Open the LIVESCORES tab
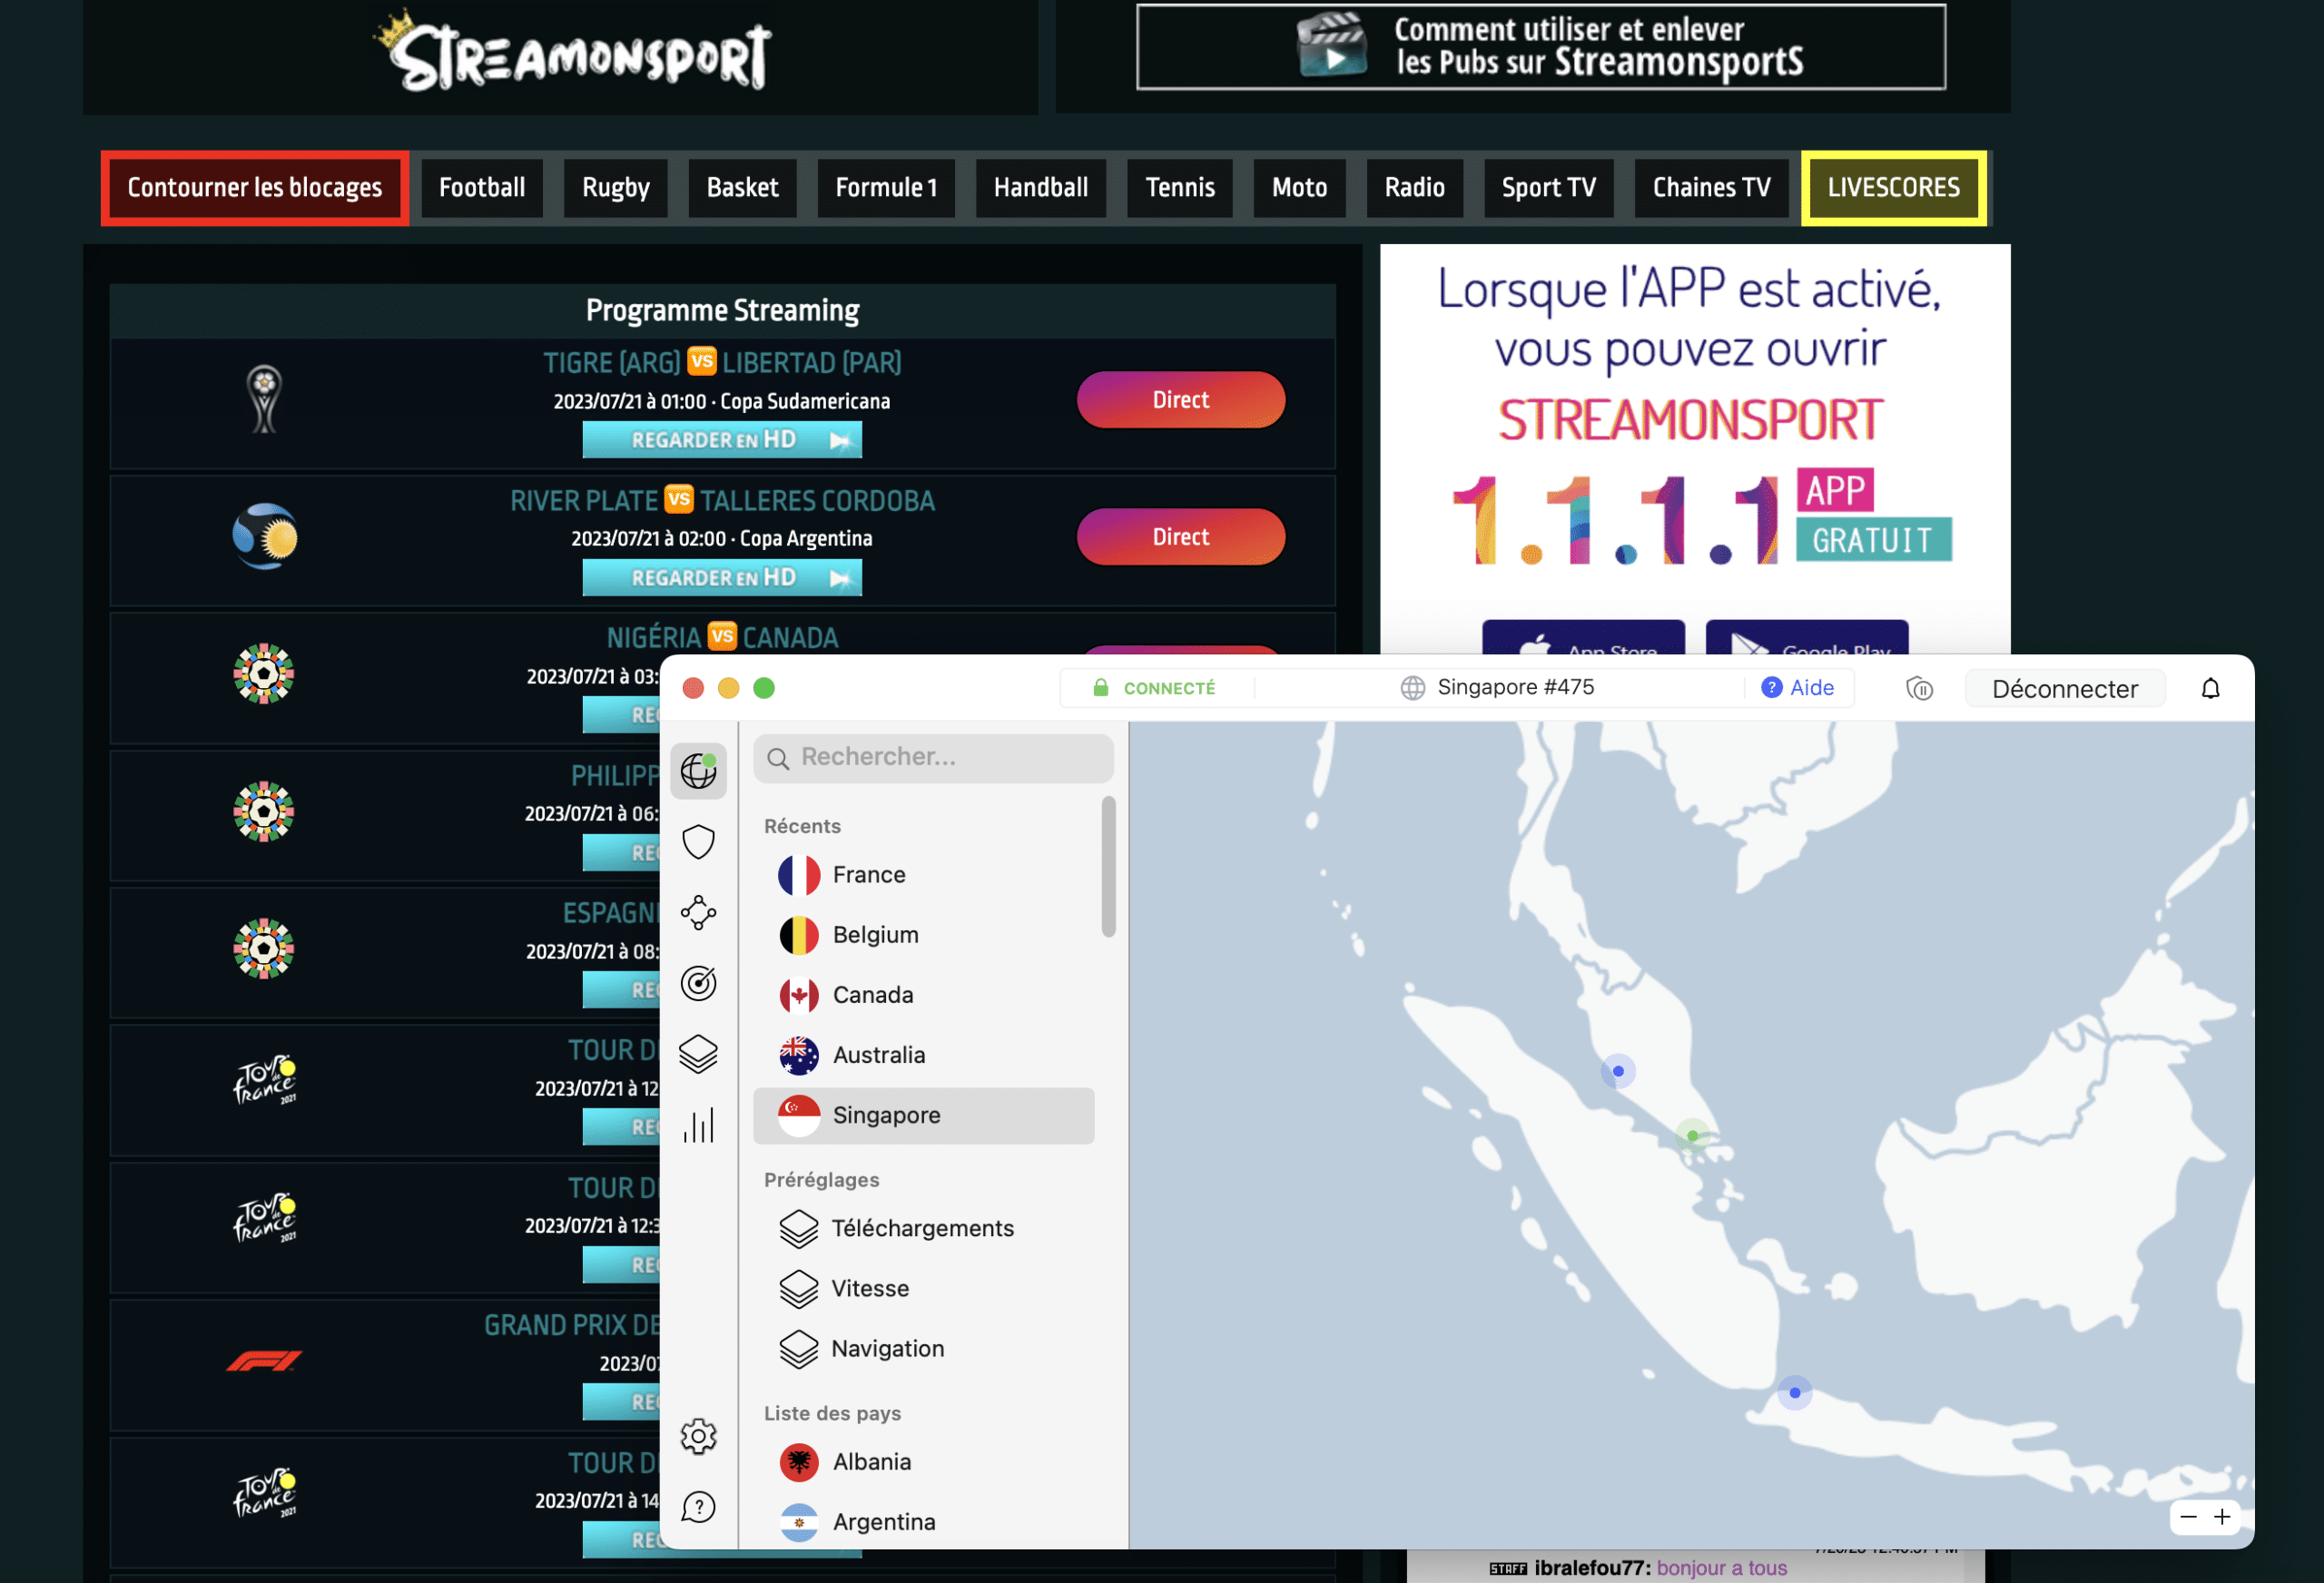The image size is (2324, 1583). coord(1893,188)
